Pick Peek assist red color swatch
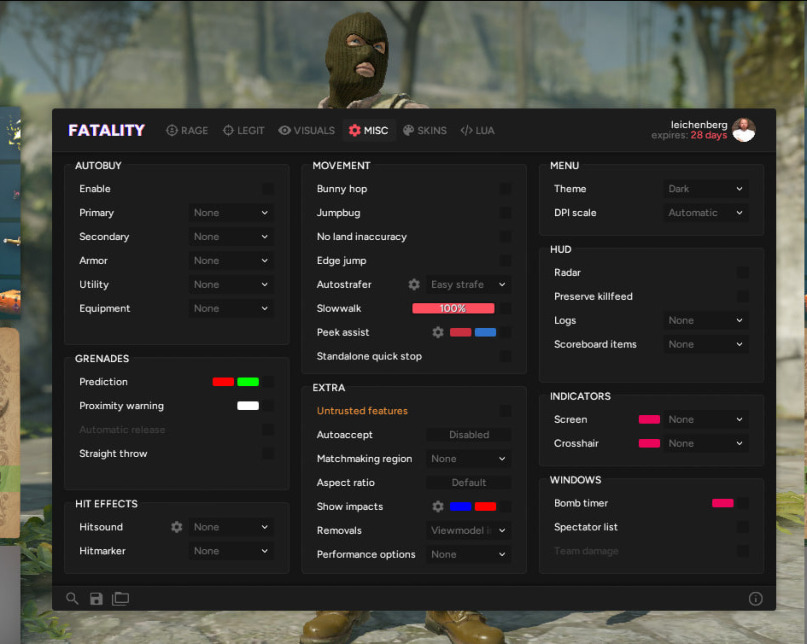Image resolution: width=807 pixels, height=644 pixels. (x=461, y=332)
